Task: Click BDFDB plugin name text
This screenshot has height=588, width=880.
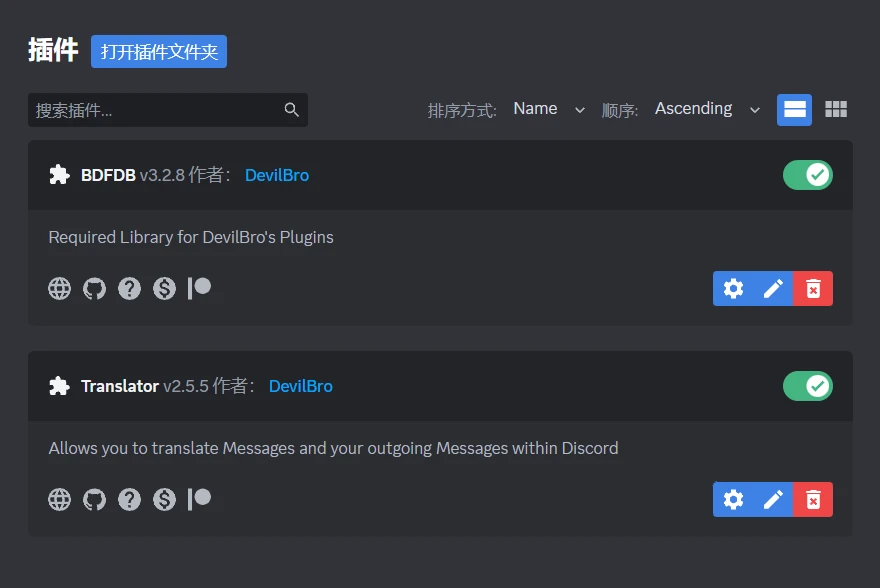Action: click(x=108, y=175)
